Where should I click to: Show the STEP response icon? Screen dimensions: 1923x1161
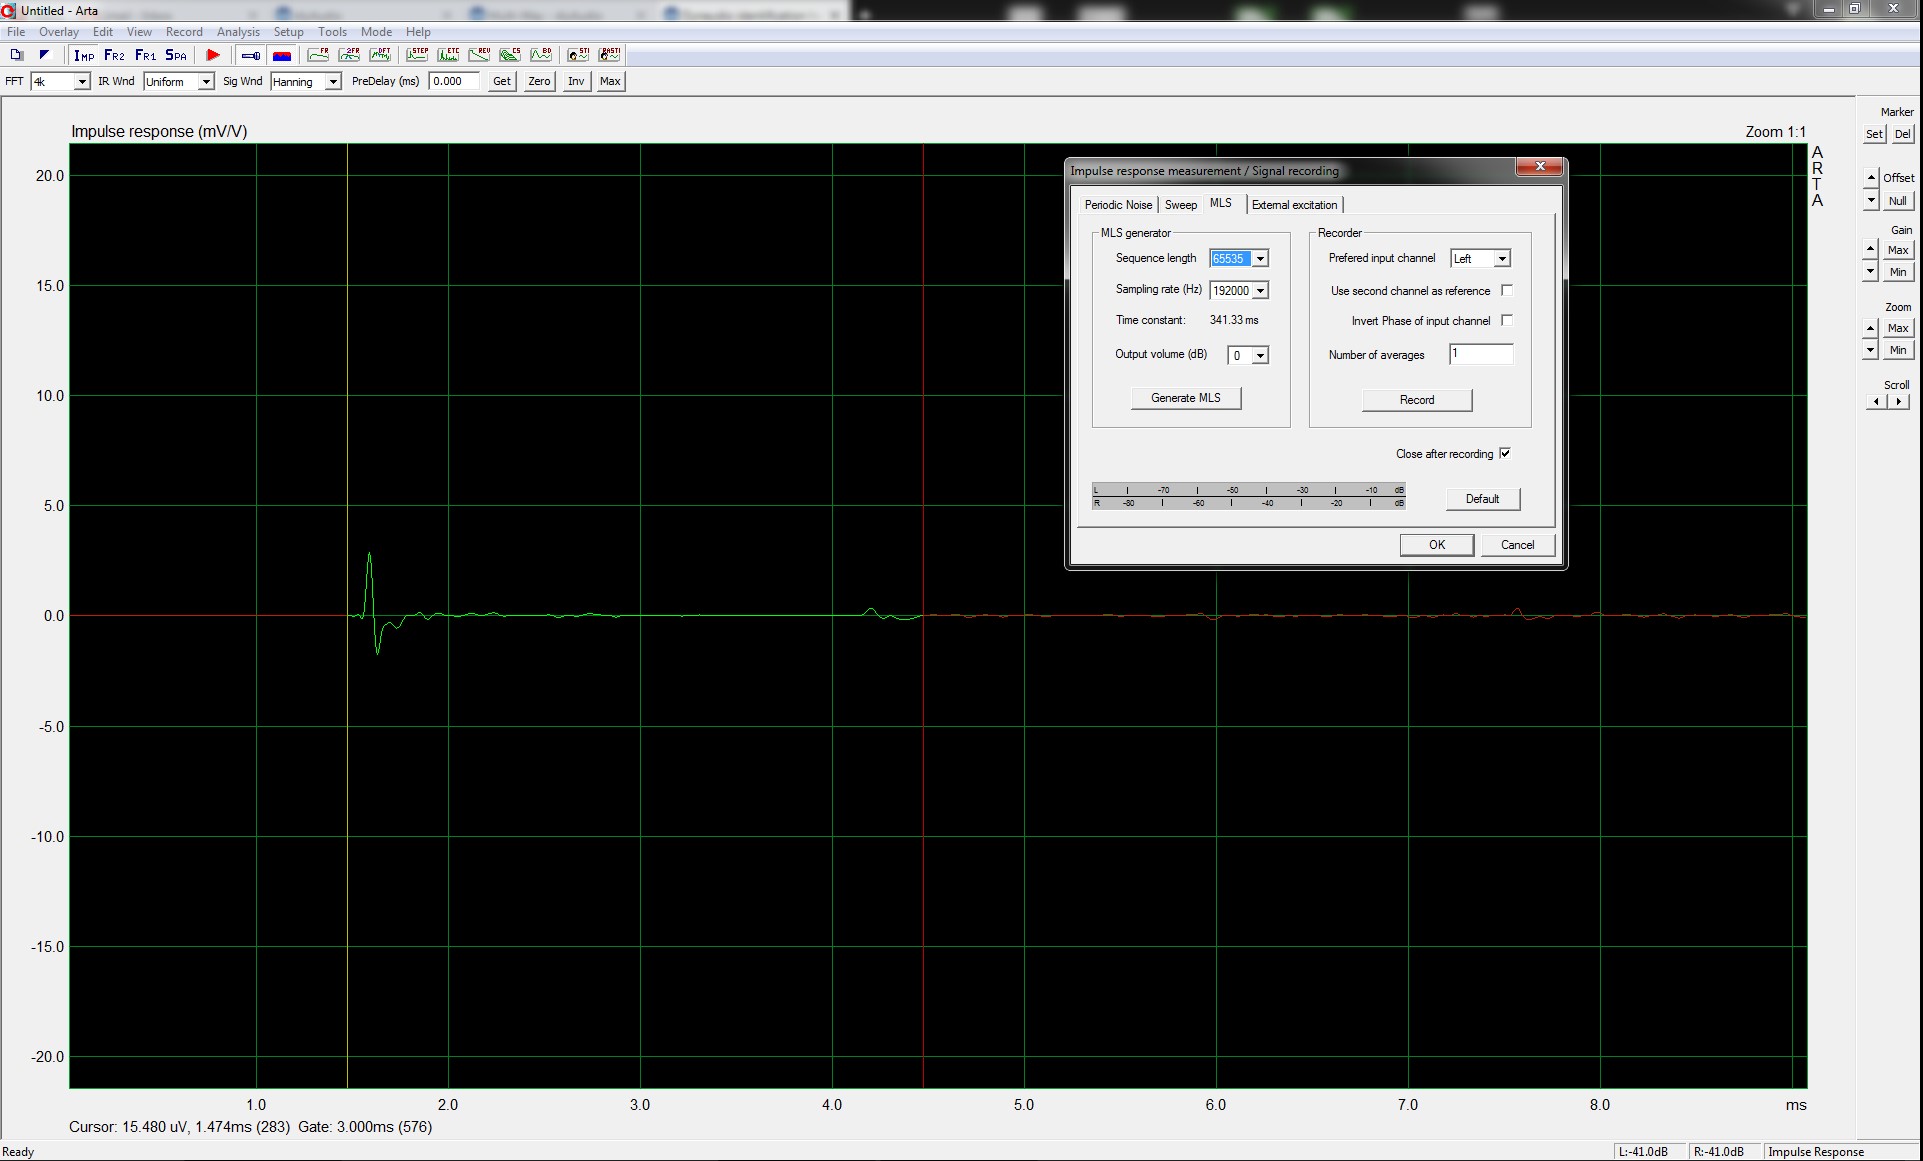click(x=417, y=55)
